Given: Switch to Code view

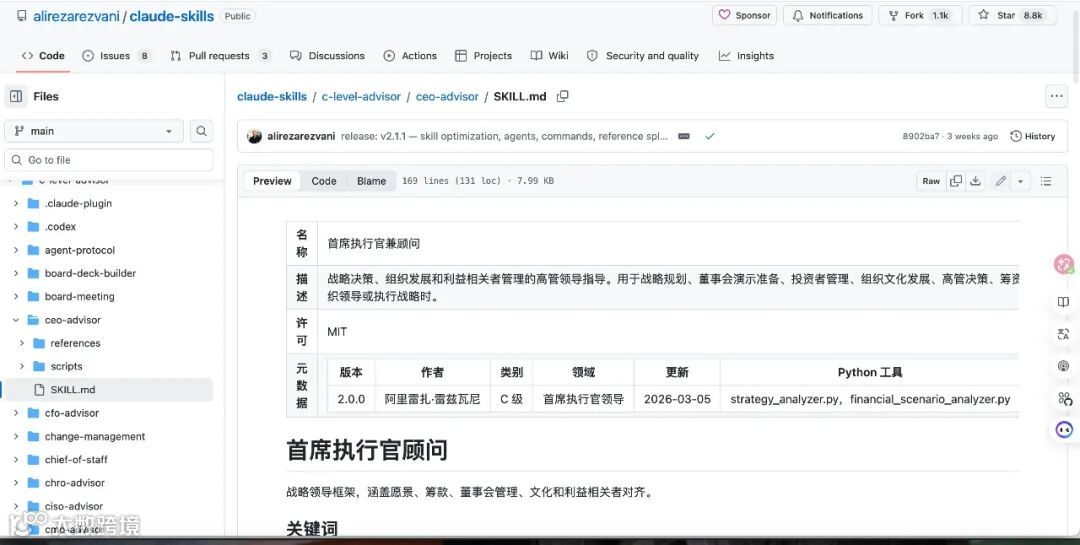Looking at the screenshot, I should [x=324, y=181].
